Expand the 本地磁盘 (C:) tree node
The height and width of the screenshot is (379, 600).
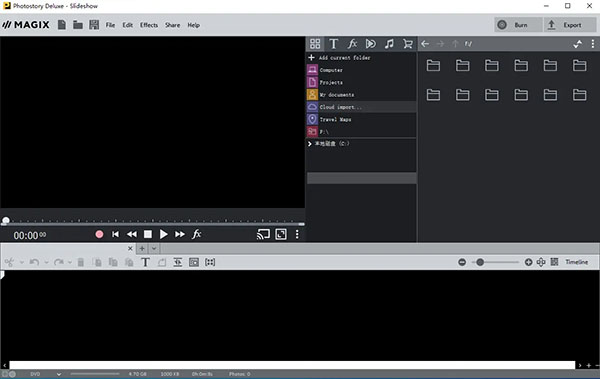click(x=310, y=144)
